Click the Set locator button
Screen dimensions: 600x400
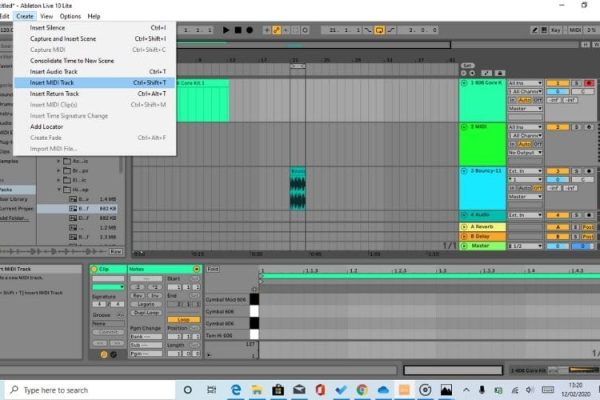[467, 65]
